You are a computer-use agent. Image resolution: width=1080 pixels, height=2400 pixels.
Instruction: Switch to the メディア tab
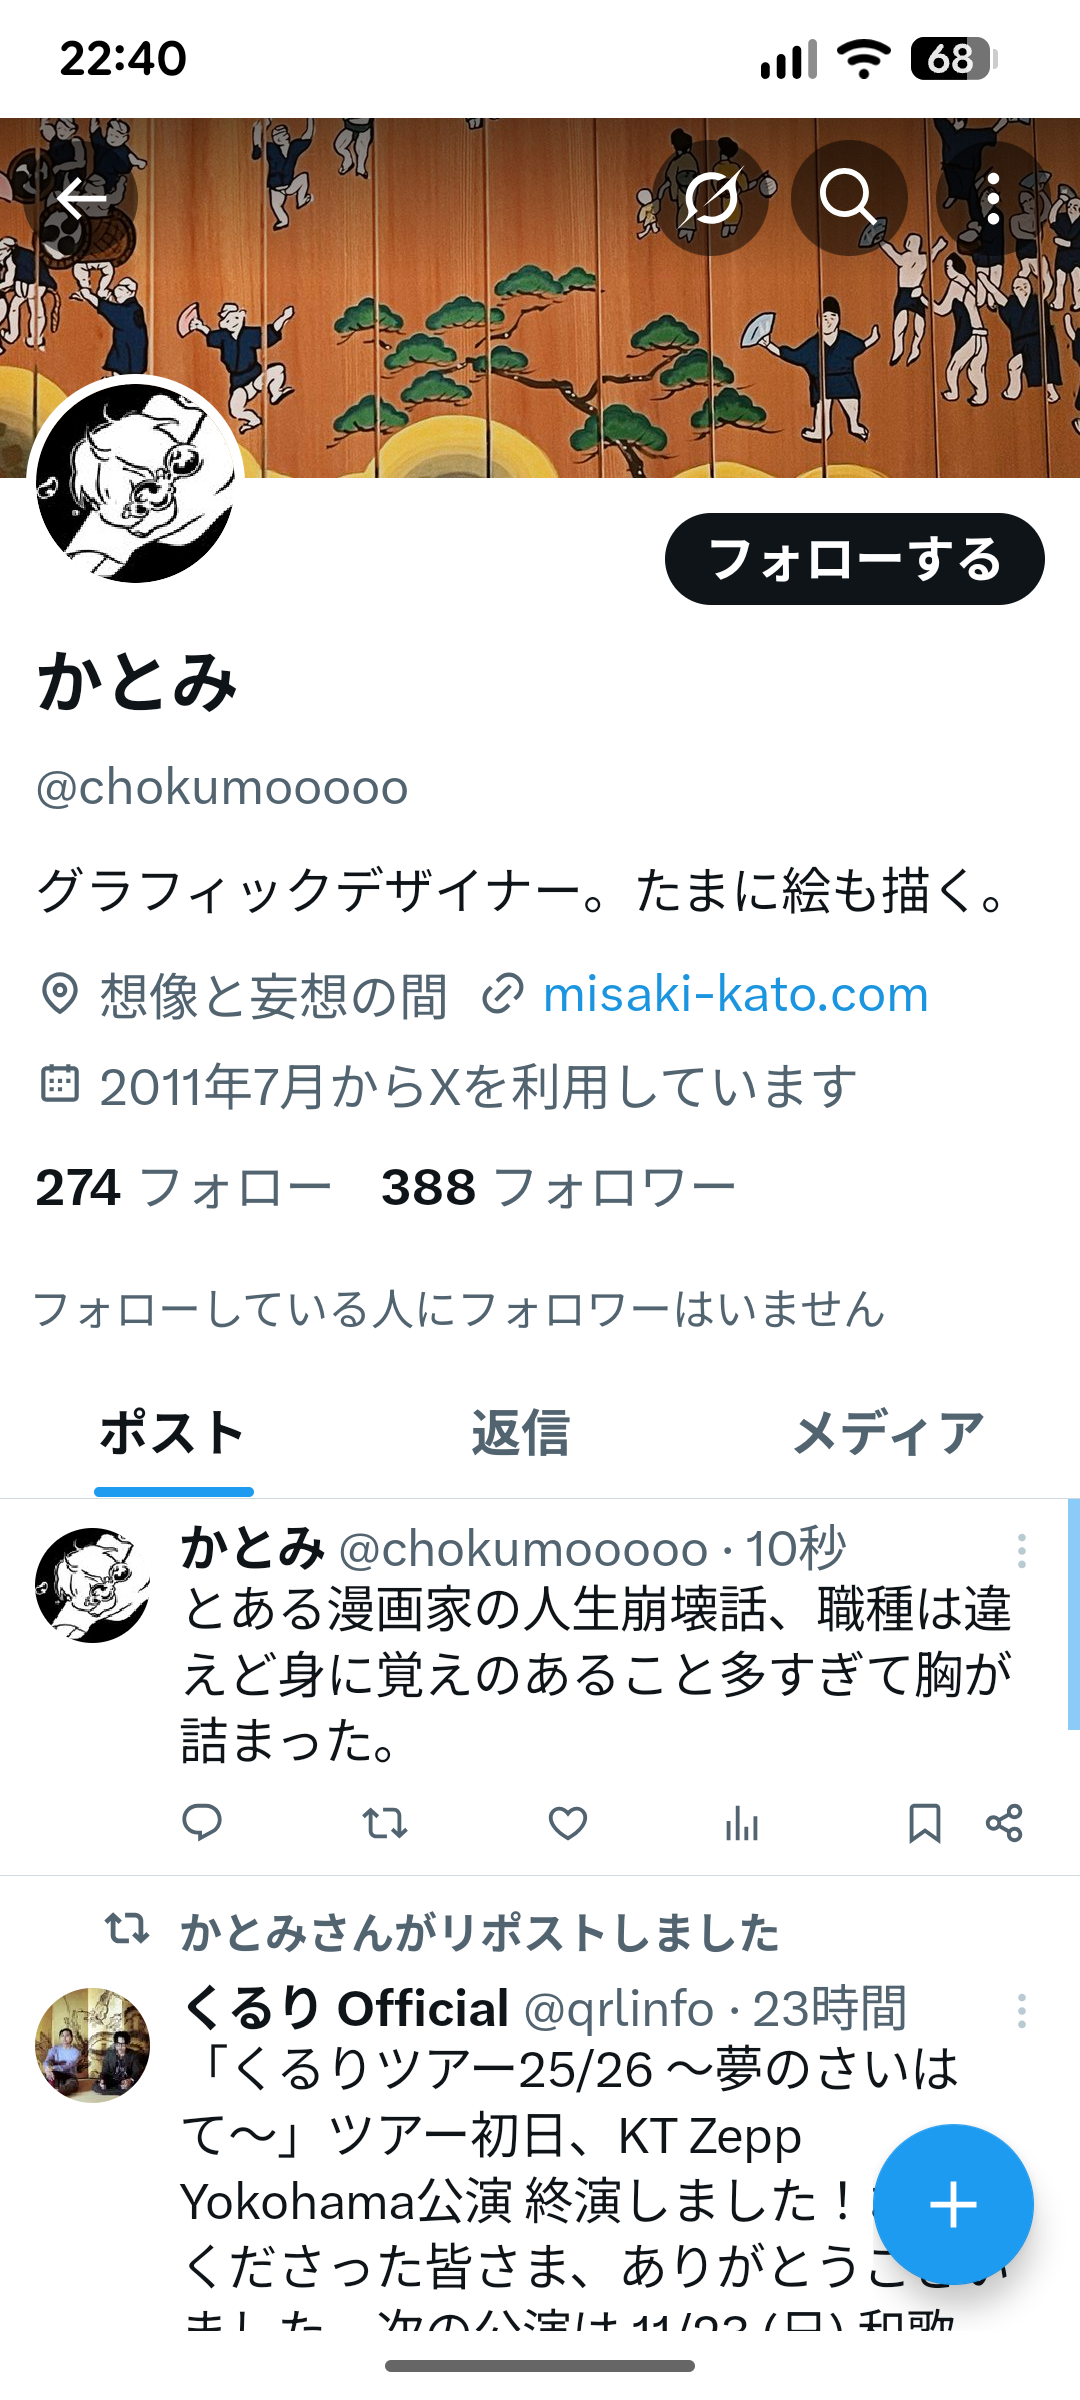click(888, 1433)
